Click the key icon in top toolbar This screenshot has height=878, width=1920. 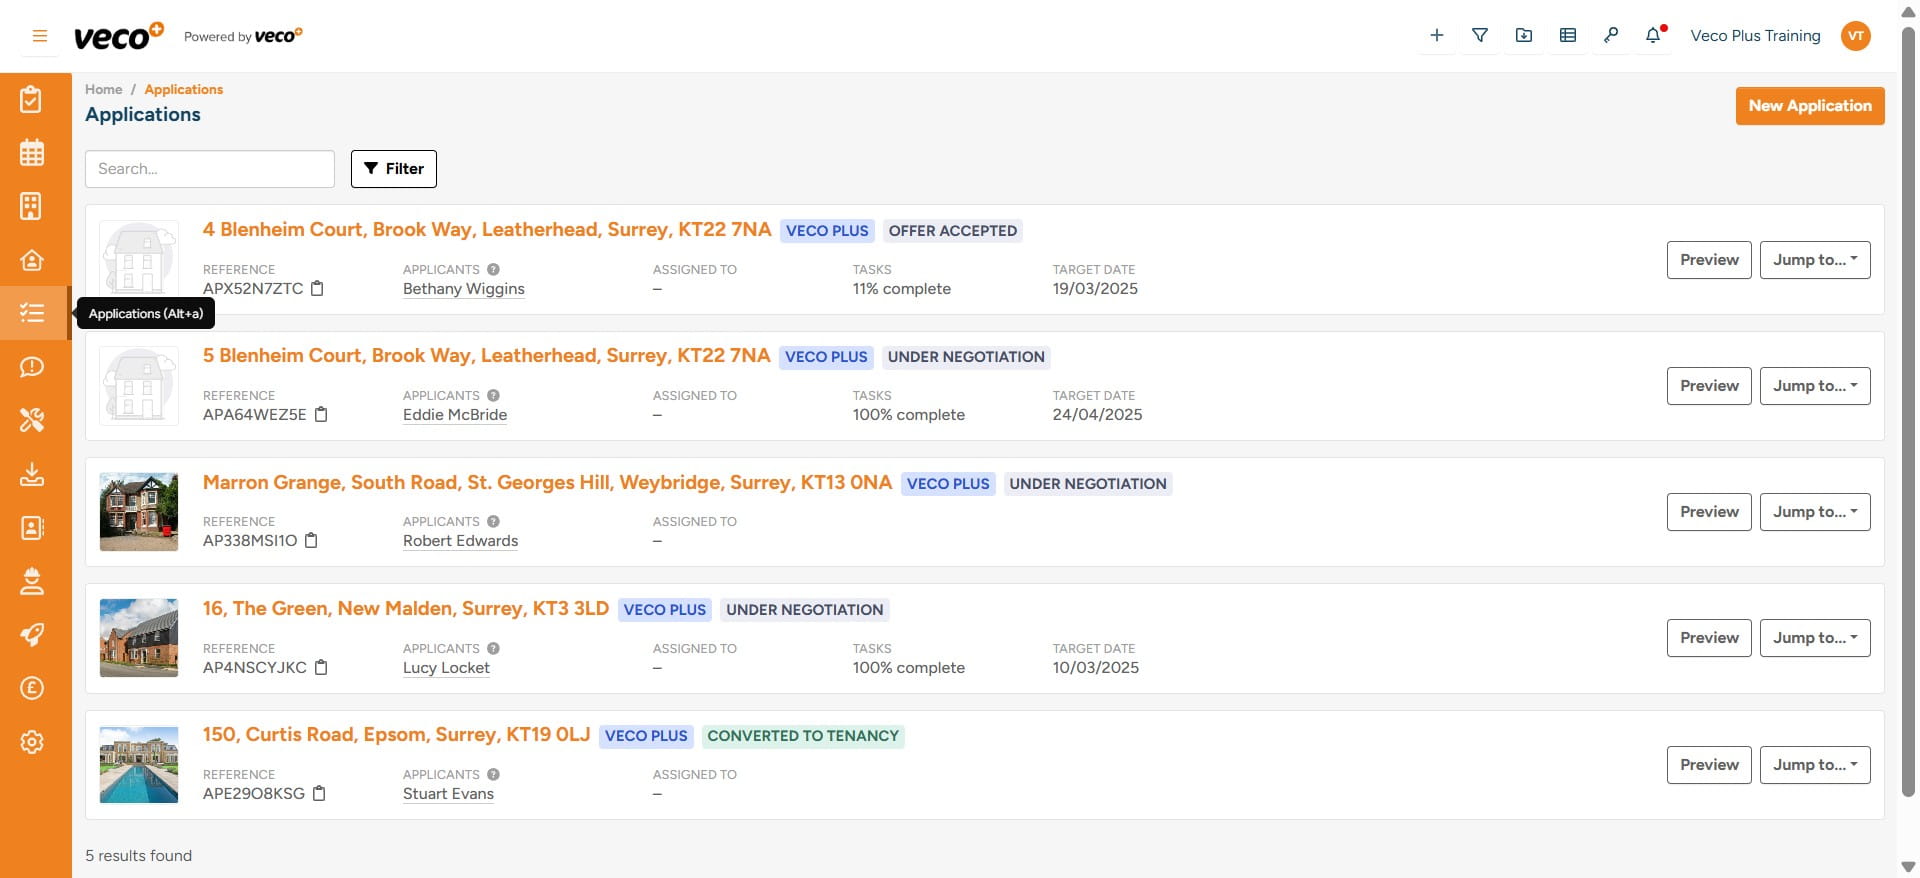pos(1610,36)
